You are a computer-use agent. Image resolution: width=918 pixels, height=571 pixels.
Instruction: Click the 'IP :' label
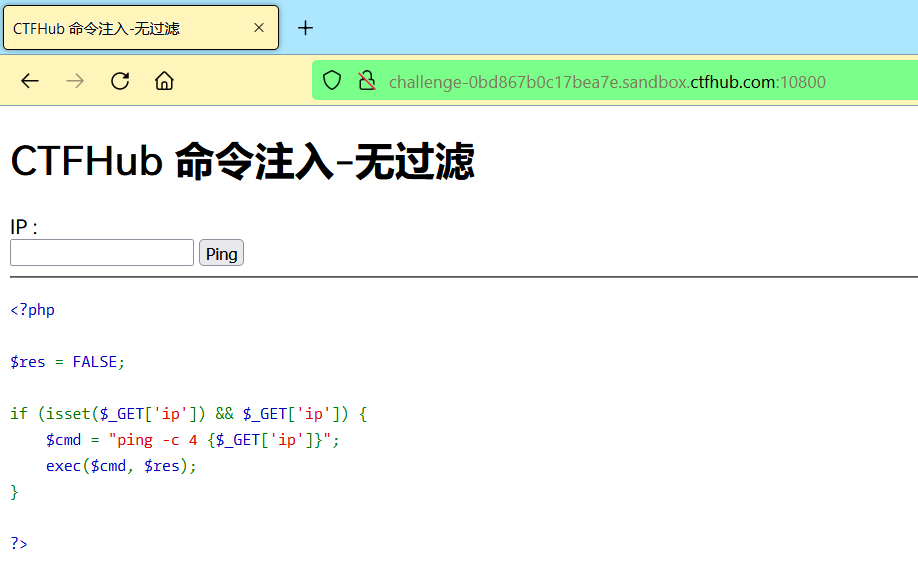click(24, 227)
